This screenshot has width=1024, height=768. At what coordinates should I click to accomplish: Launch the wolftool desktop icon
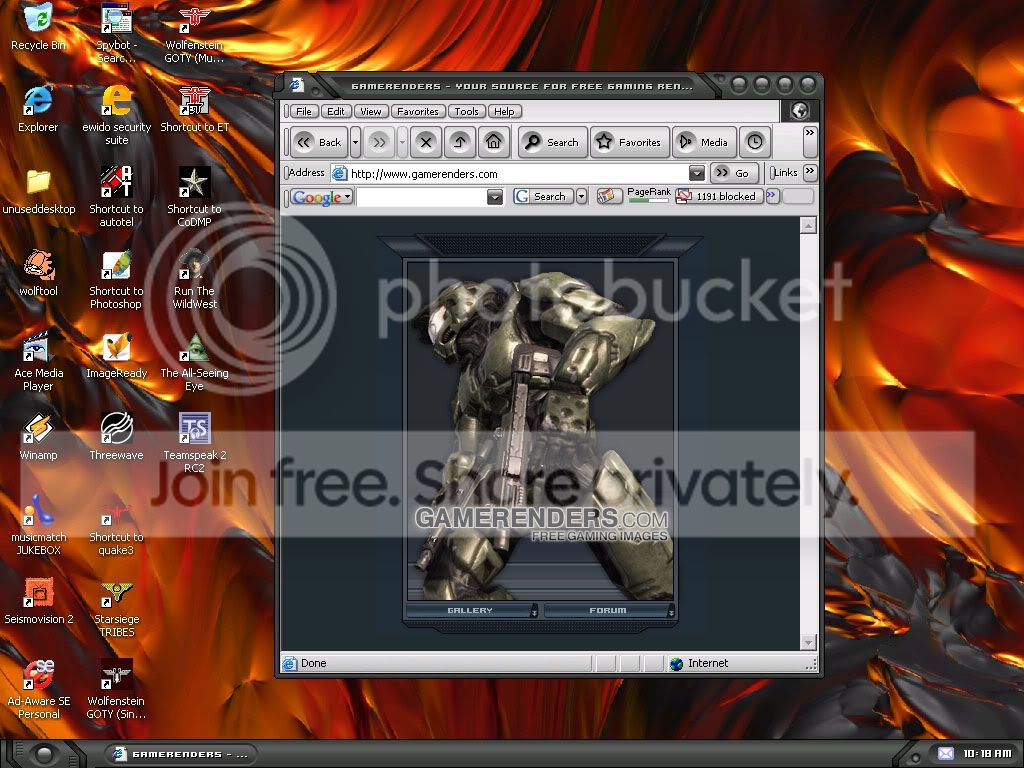(x=39, y=273)
